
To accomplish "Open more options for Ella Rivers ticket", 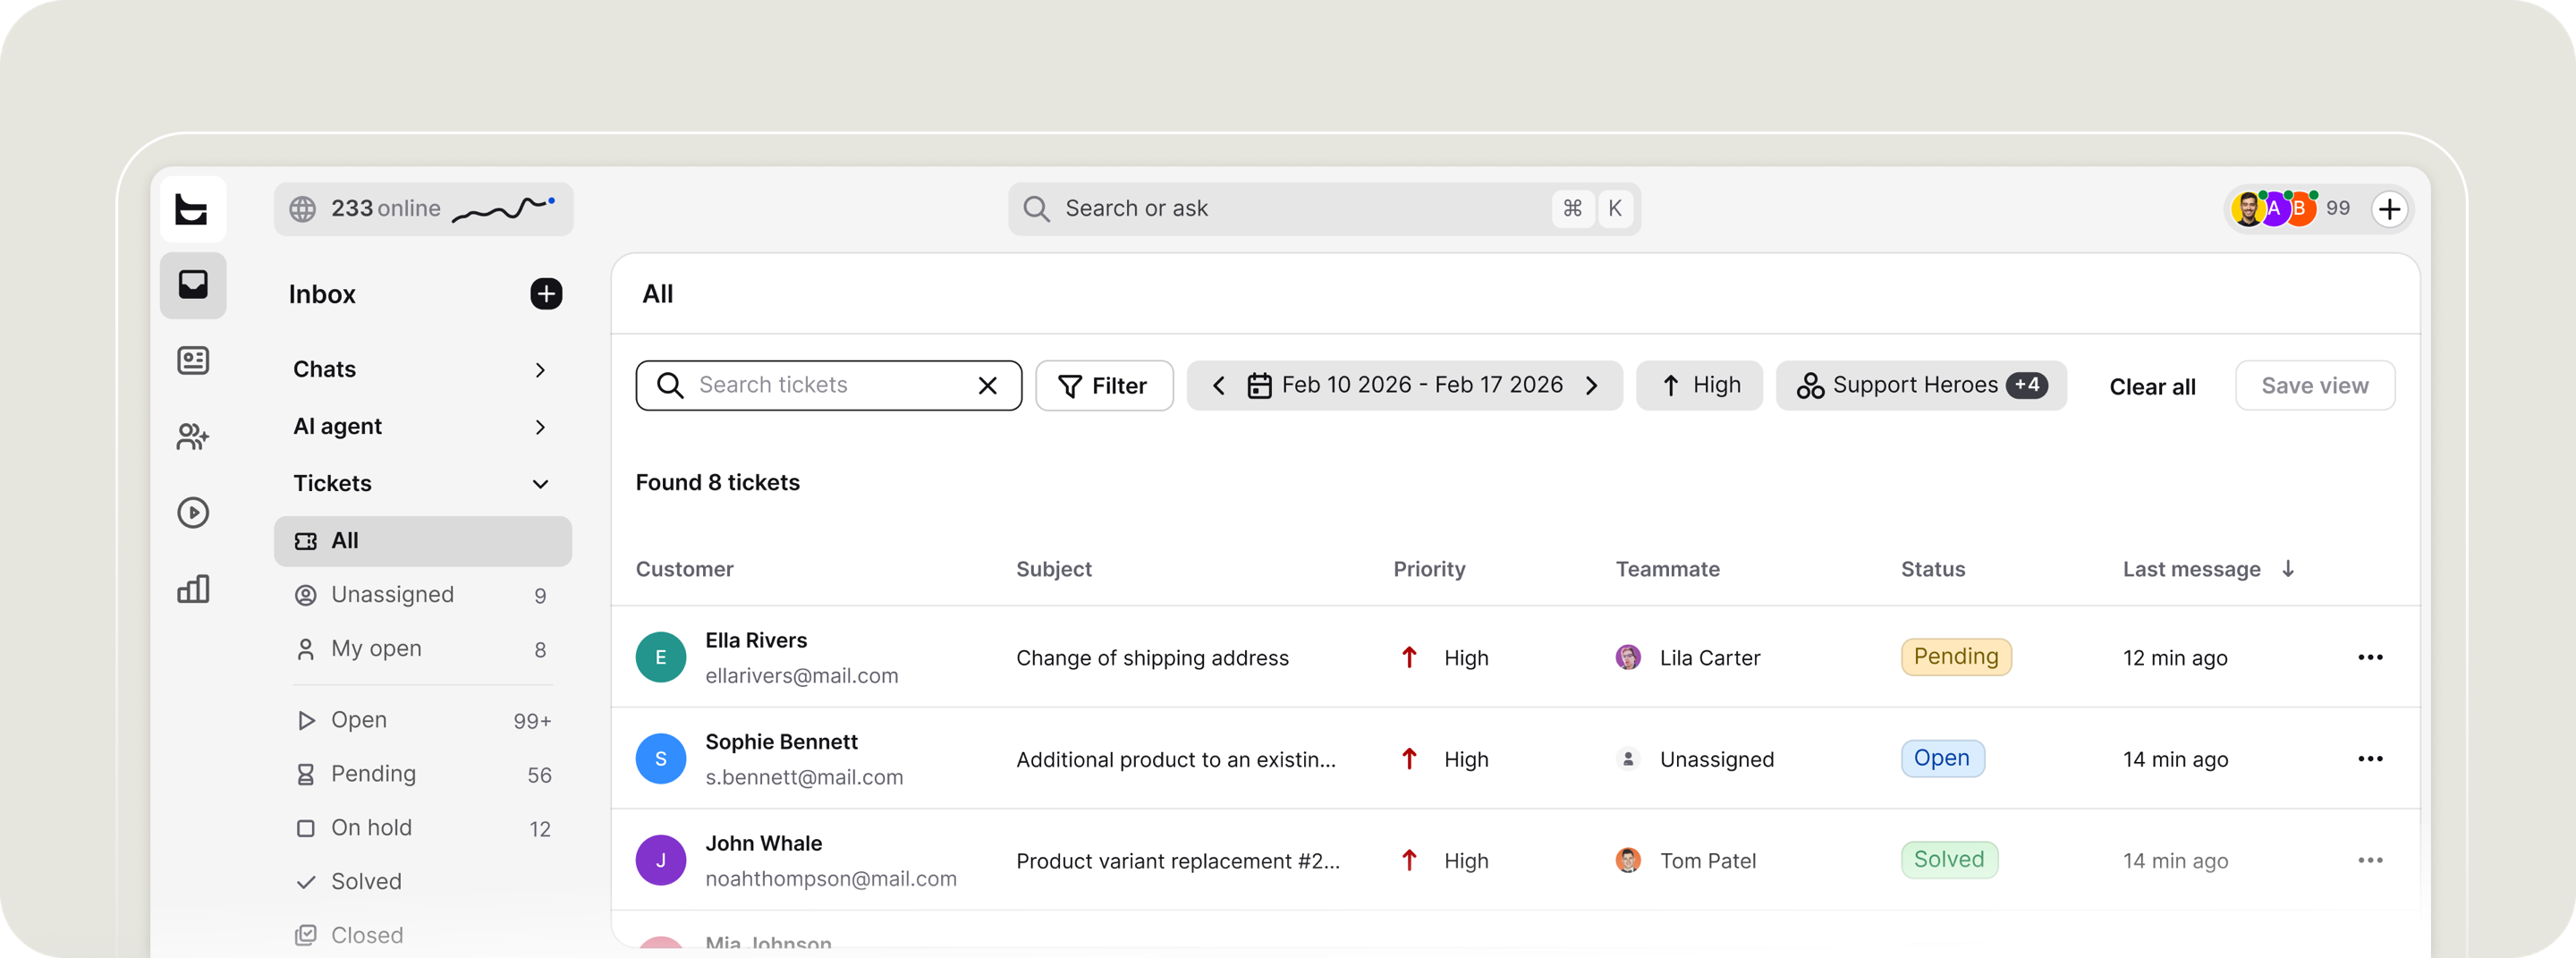I will 2370,657.
